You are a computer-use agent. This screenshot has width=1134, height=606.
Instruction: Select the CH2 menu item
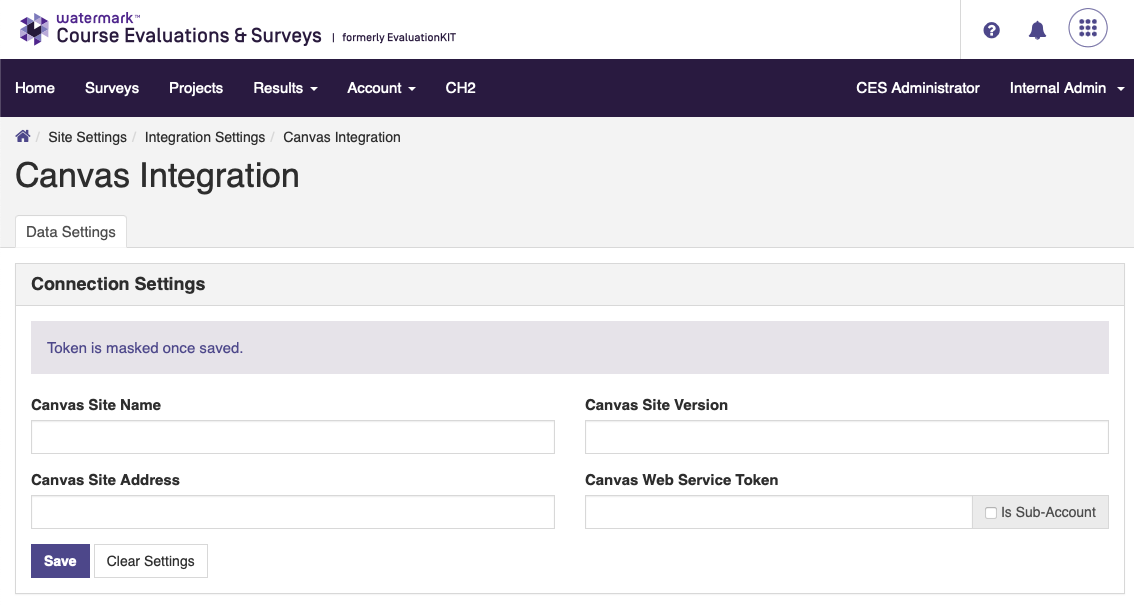pyautogui.click(x=461, y=88)
